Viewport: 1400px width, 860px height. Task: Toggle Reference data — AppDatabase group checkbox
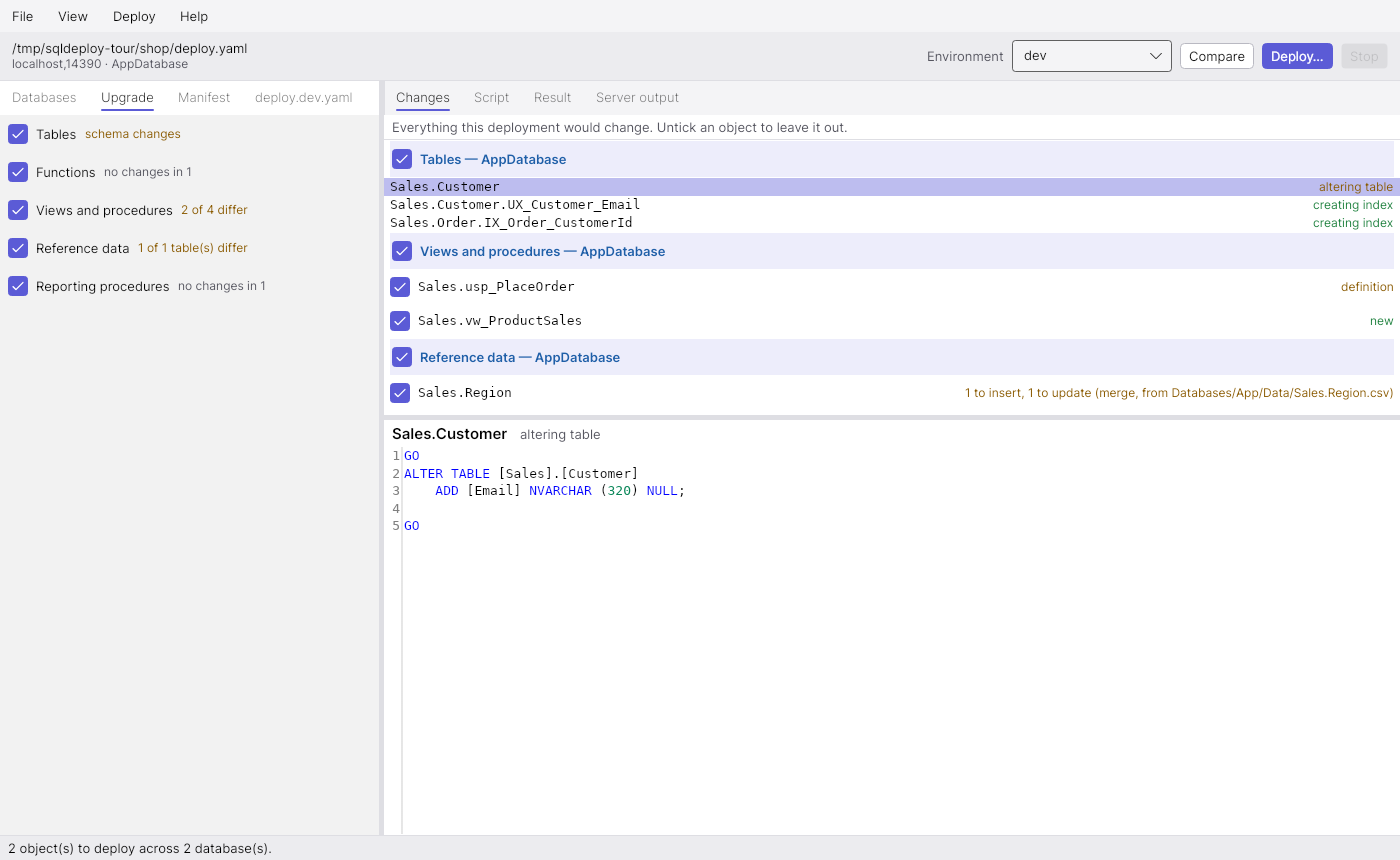[402, 357]
